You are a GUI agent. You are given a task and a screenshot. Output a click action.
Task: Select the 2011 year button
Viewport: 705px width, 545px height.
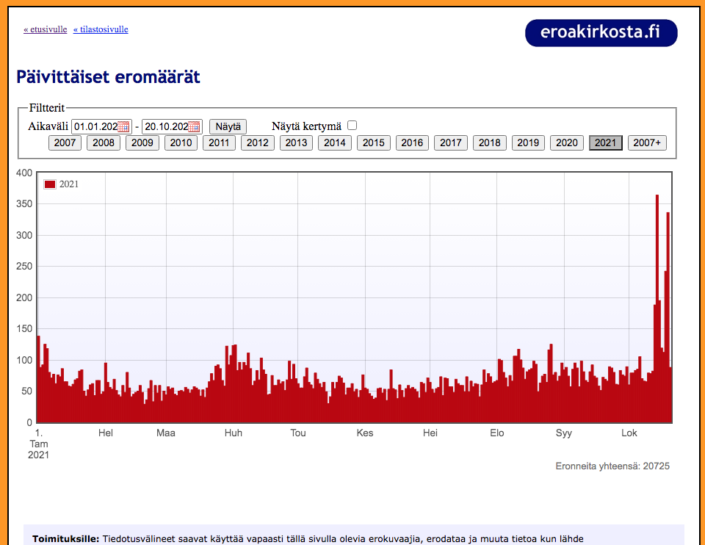[219, 143]
